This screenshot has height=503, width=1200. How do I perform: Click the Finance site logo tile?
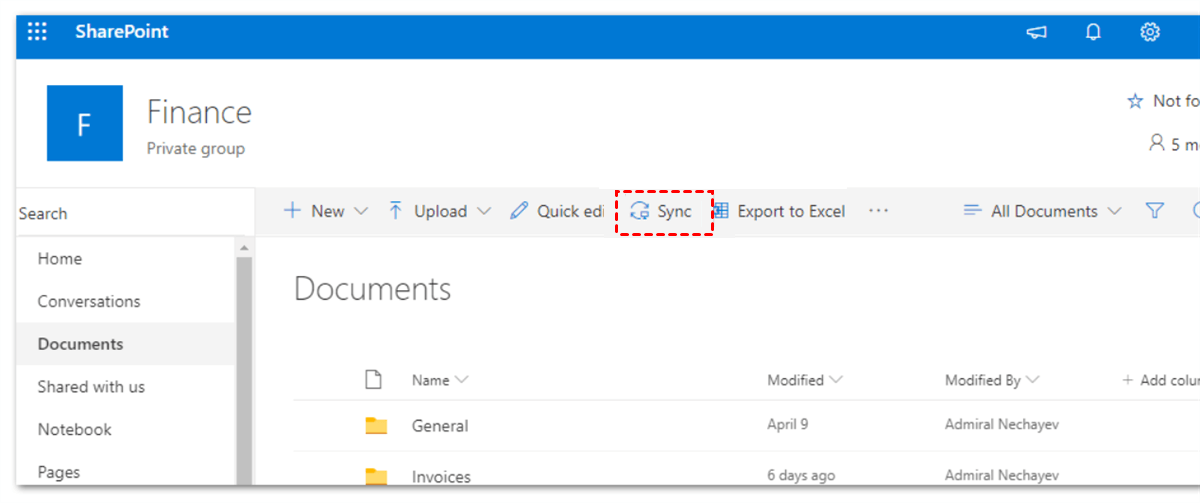pos(85,123)
